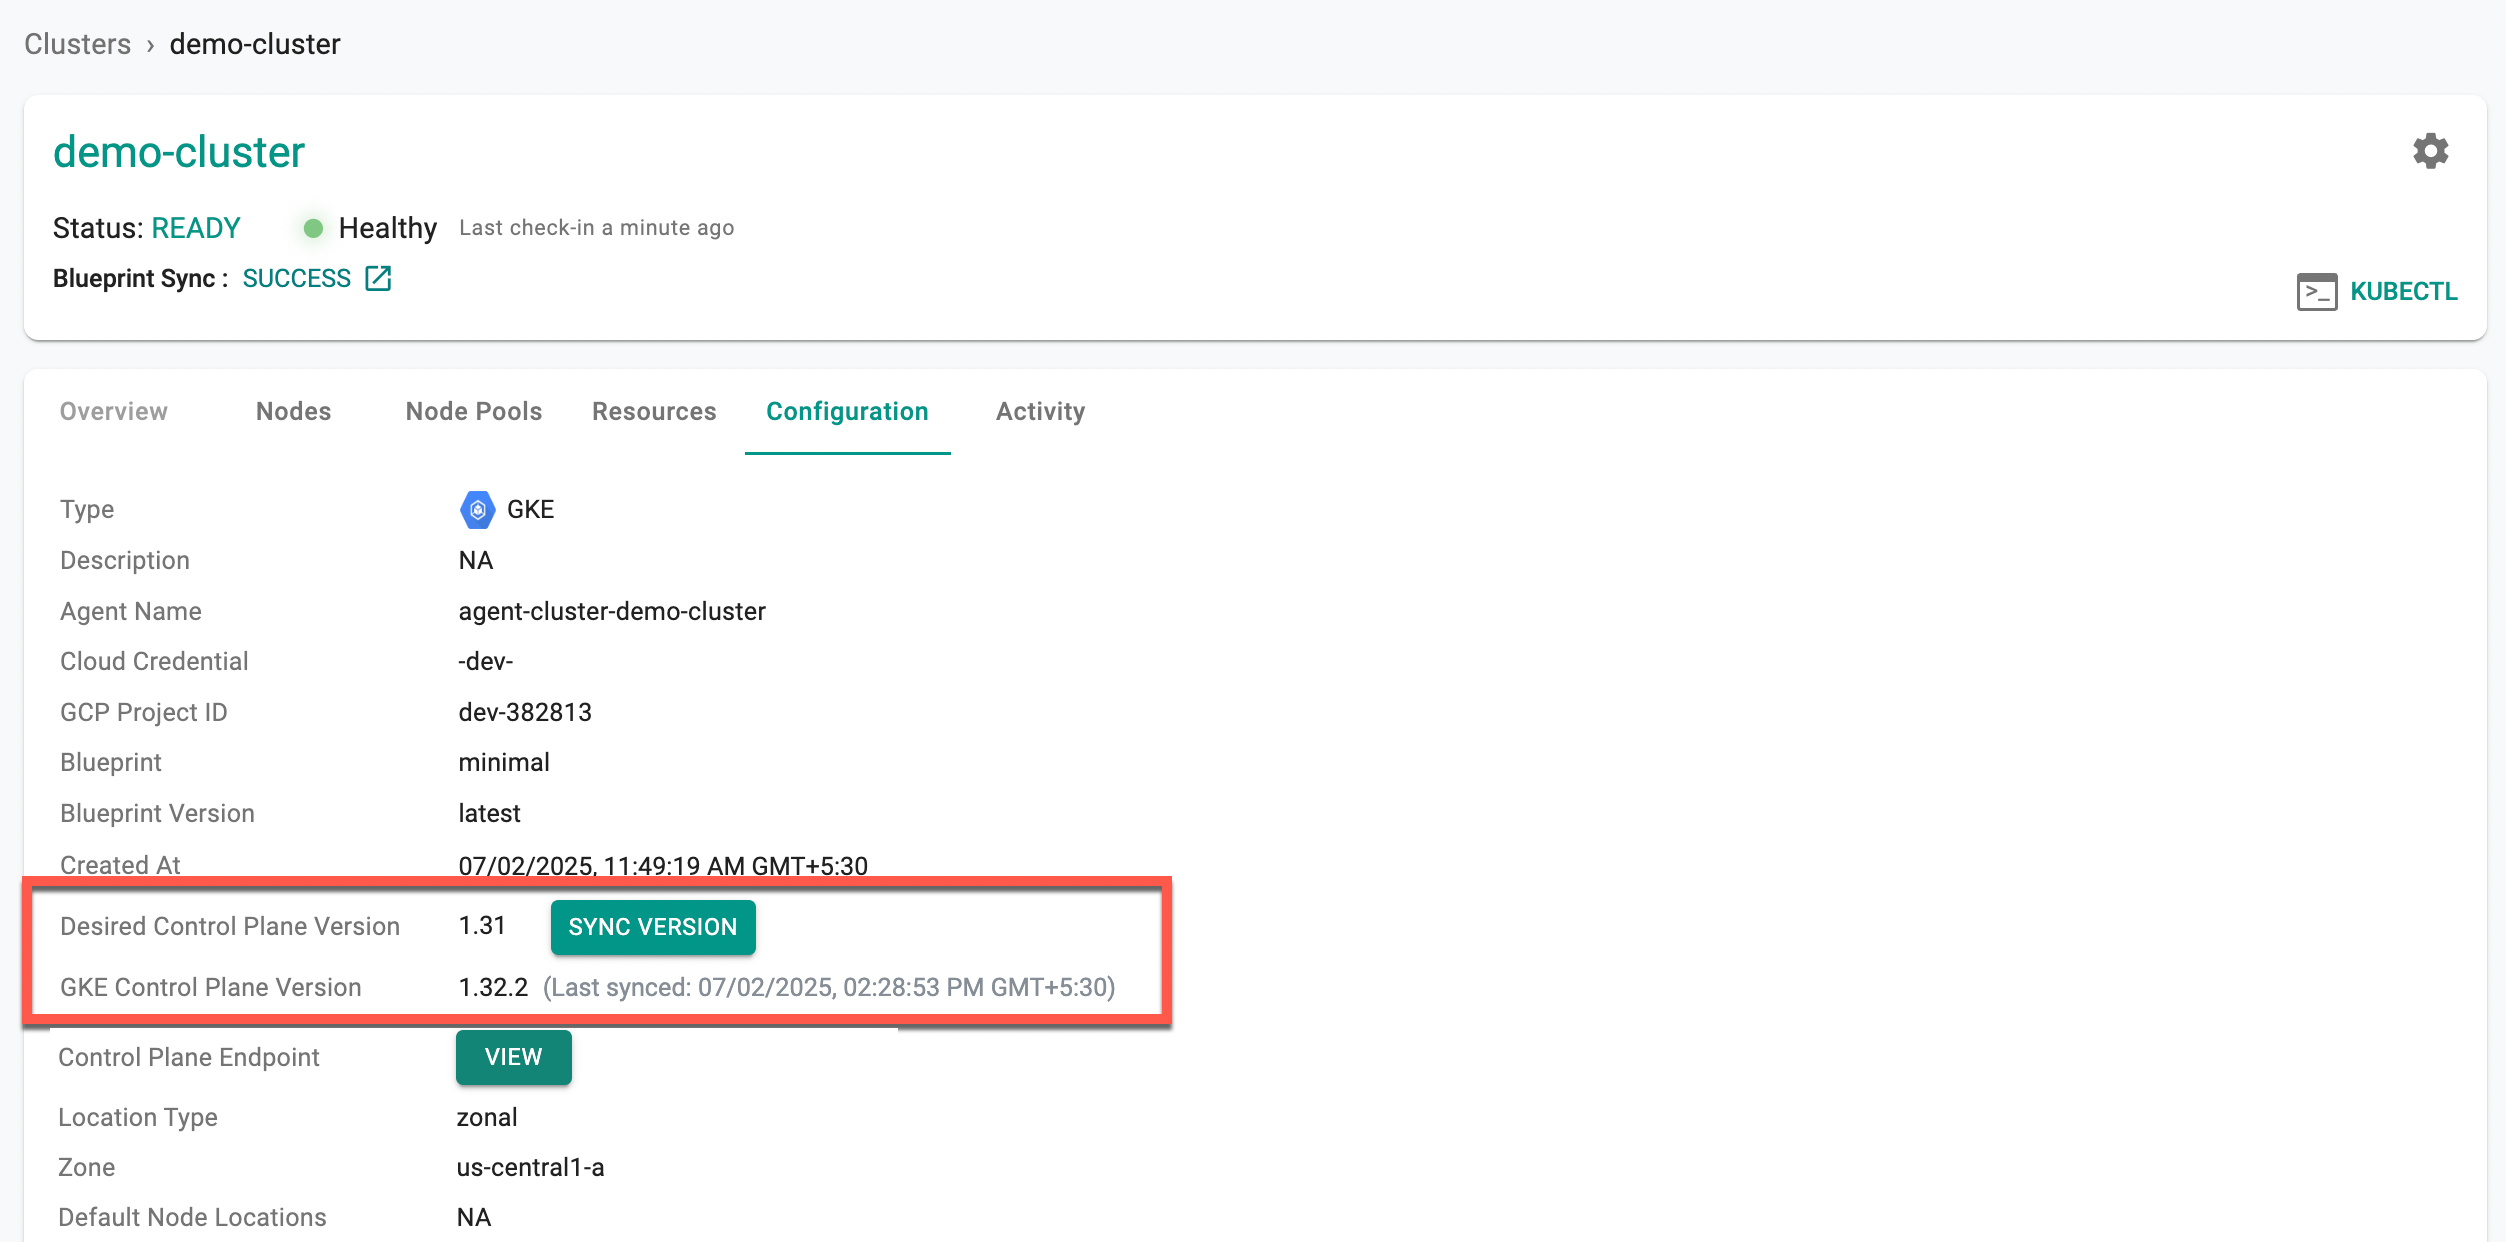Viewport: 2506px width, 1242px height.
Task: Click the Clusters breadcrumb link
Action: click(77, 44)
